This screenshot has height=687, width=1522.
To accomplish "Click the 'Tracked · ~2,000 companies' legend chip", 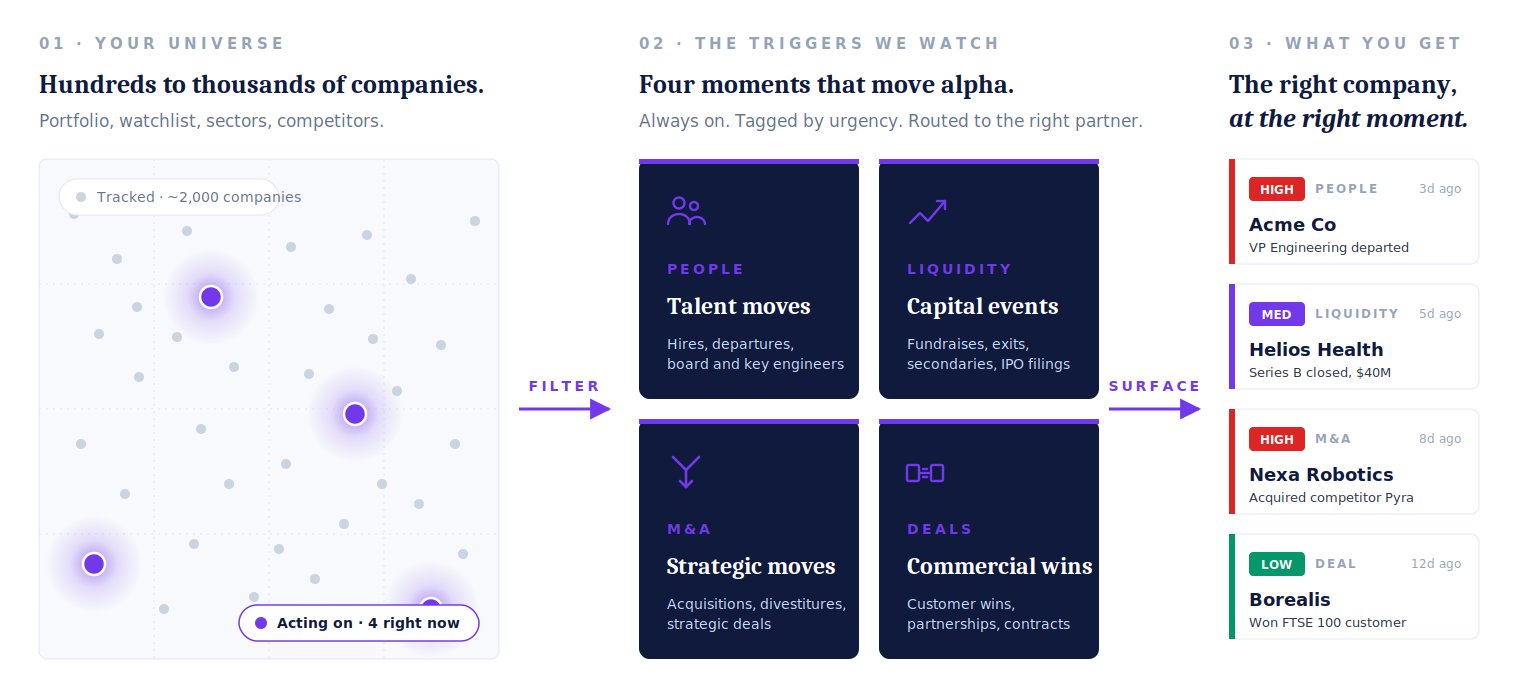I will [189, 197].
